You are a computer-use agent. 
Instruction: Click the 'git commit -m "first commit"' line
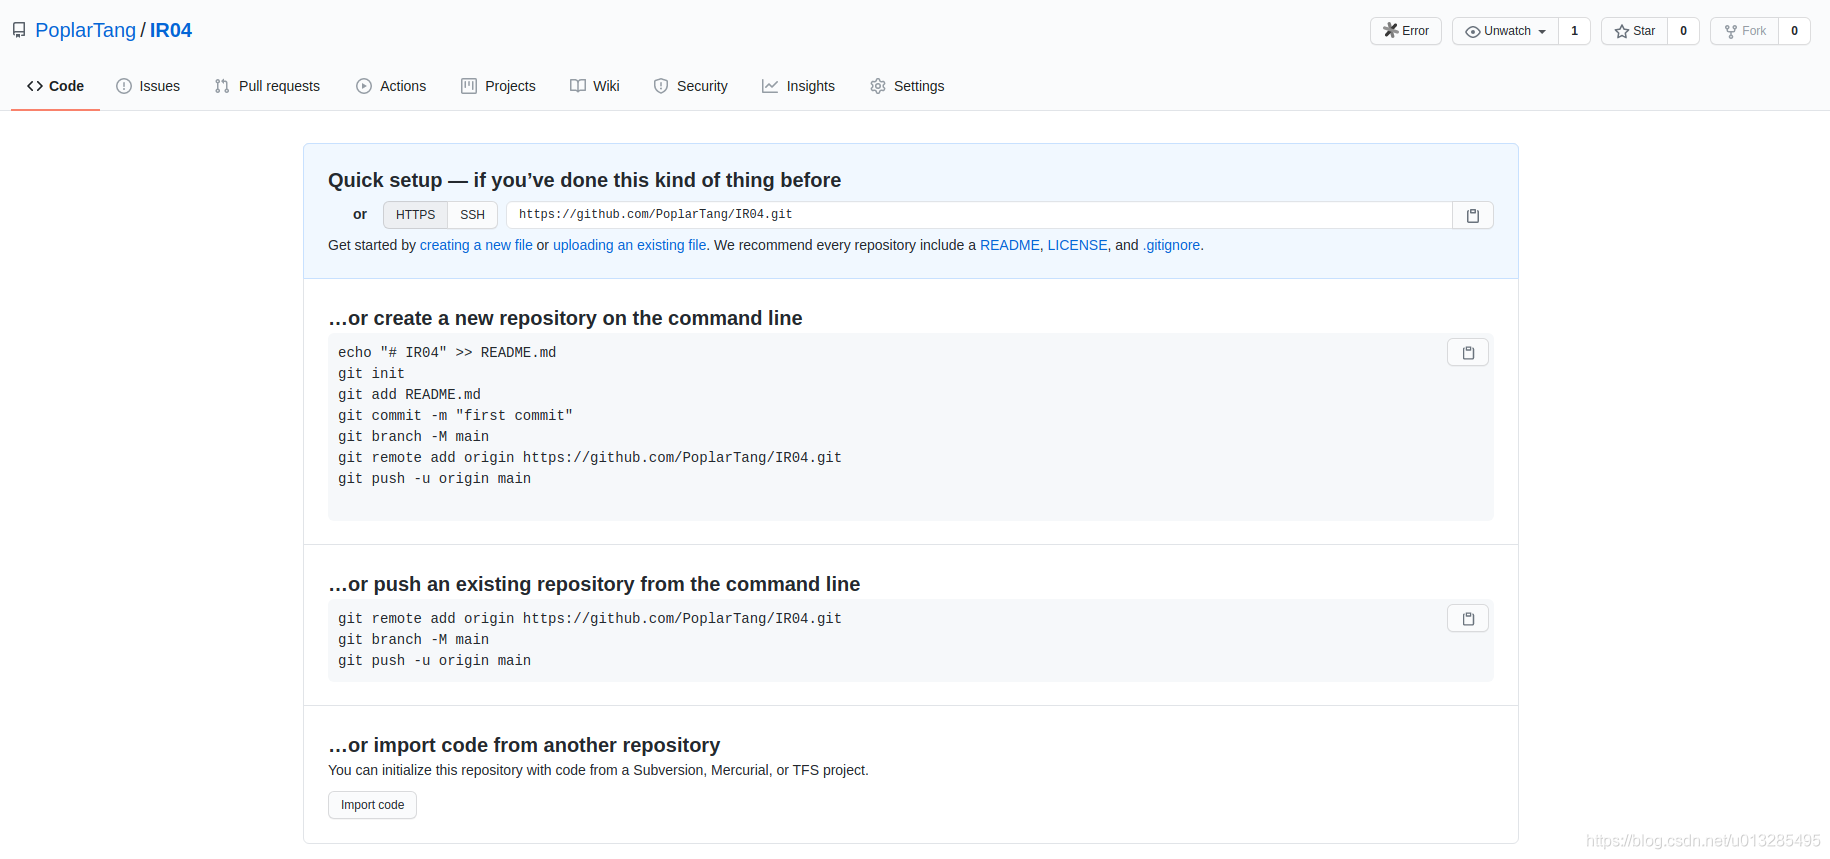click(455, 415)
